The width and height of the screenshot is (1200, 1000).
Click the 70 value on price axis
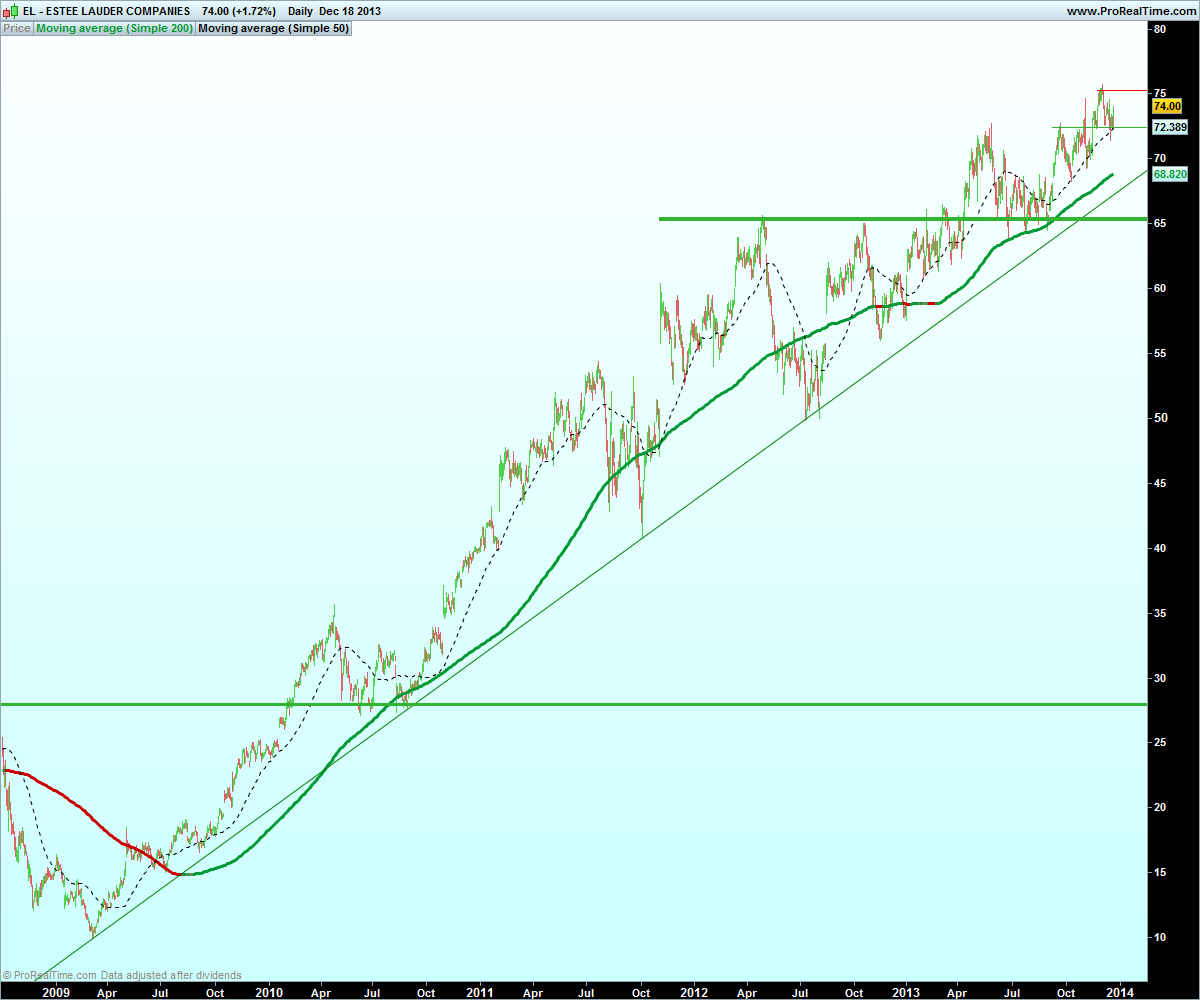click(1160, 159)
